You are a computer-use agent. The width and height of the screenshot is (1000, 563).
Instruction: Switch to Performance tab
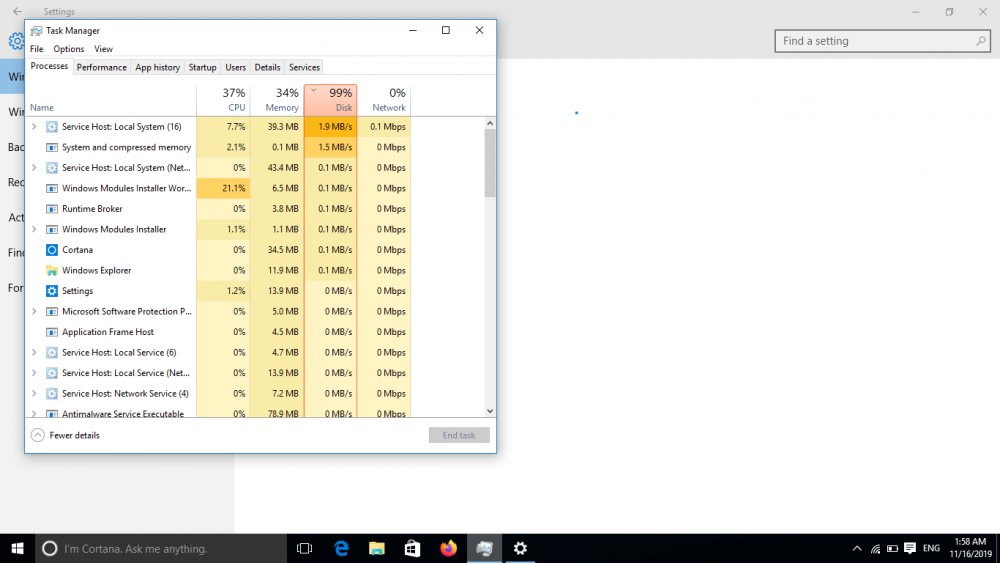(101, 67)
